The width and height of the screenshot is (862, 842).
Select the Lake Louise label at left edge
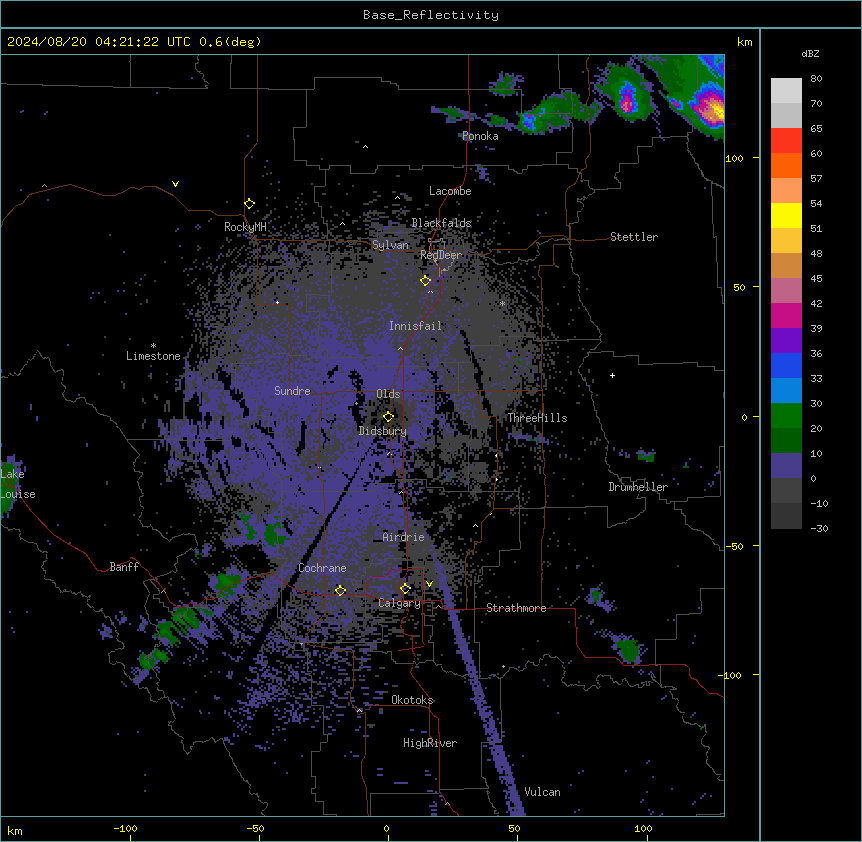click(18, 484)
